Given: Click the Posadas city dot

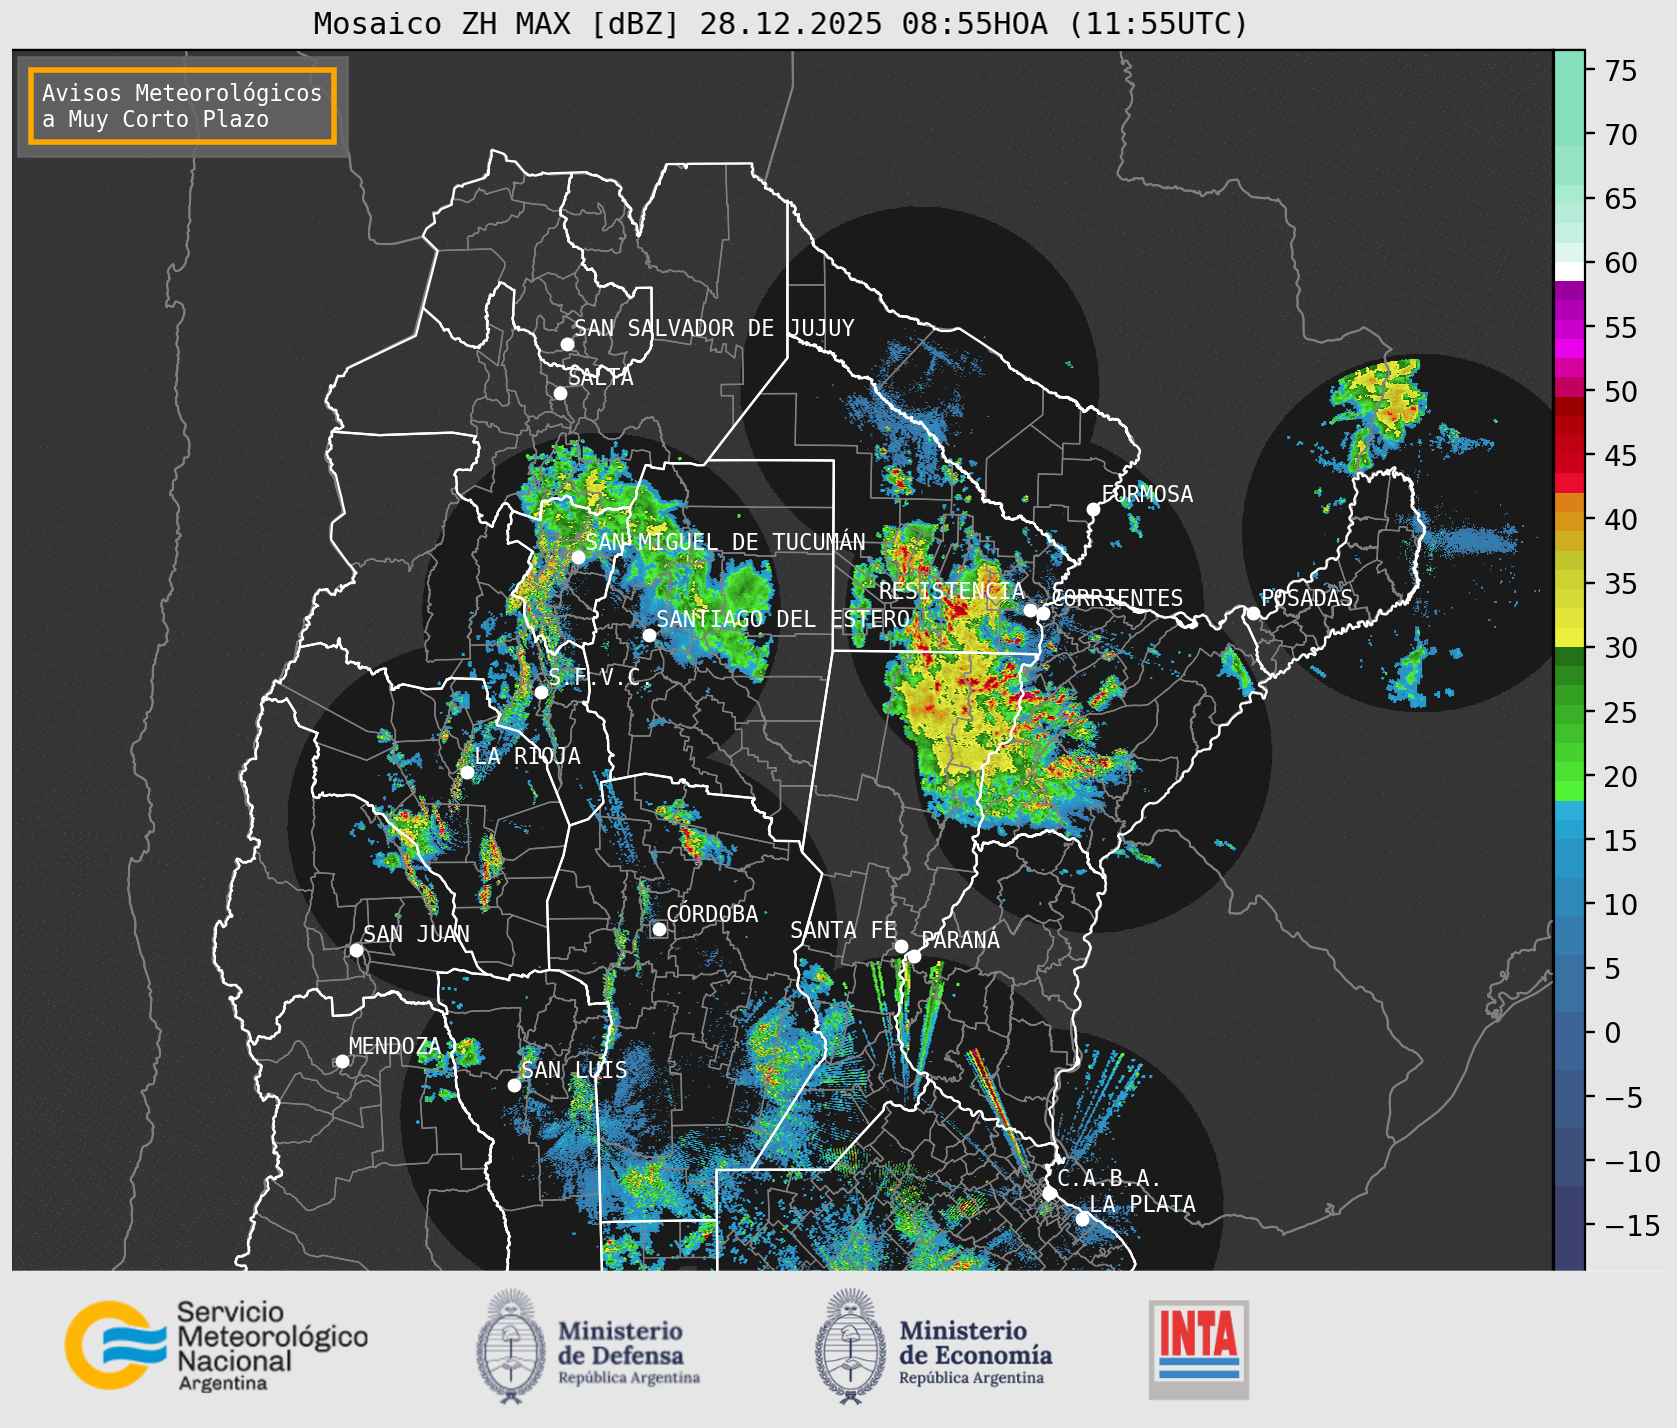Looking at the screenshot, I should [1253, 613].
